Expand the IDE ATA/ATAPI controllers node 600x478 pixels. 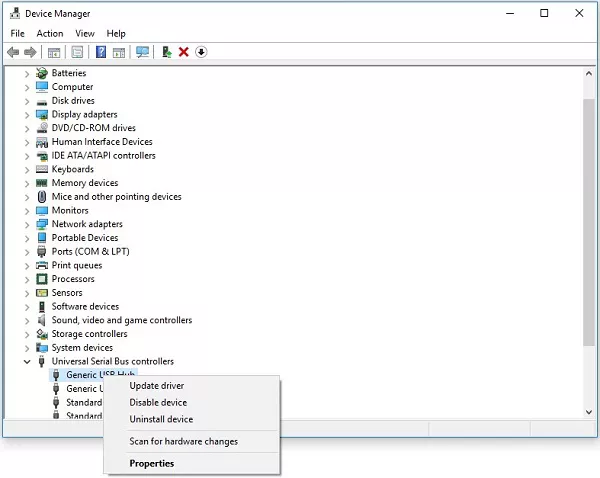point(27,156)
